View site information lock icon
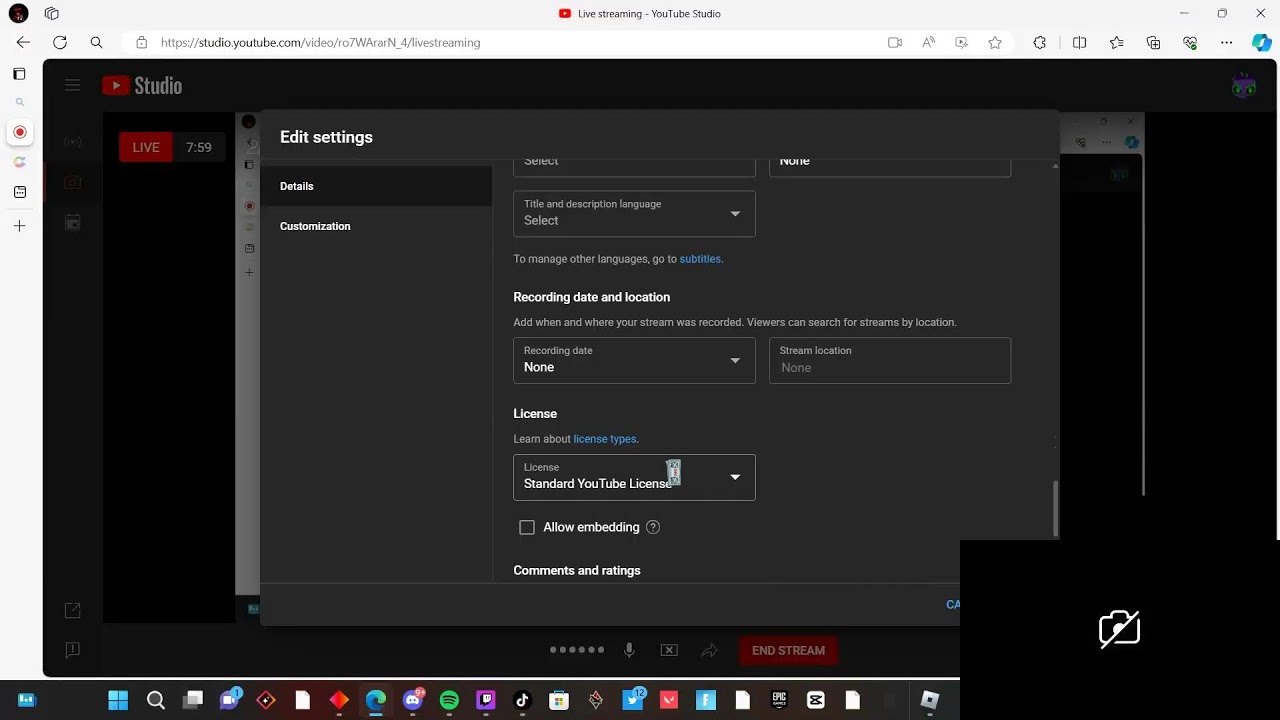Screen dimensions: 1280x720 click(x=141, y=42)
